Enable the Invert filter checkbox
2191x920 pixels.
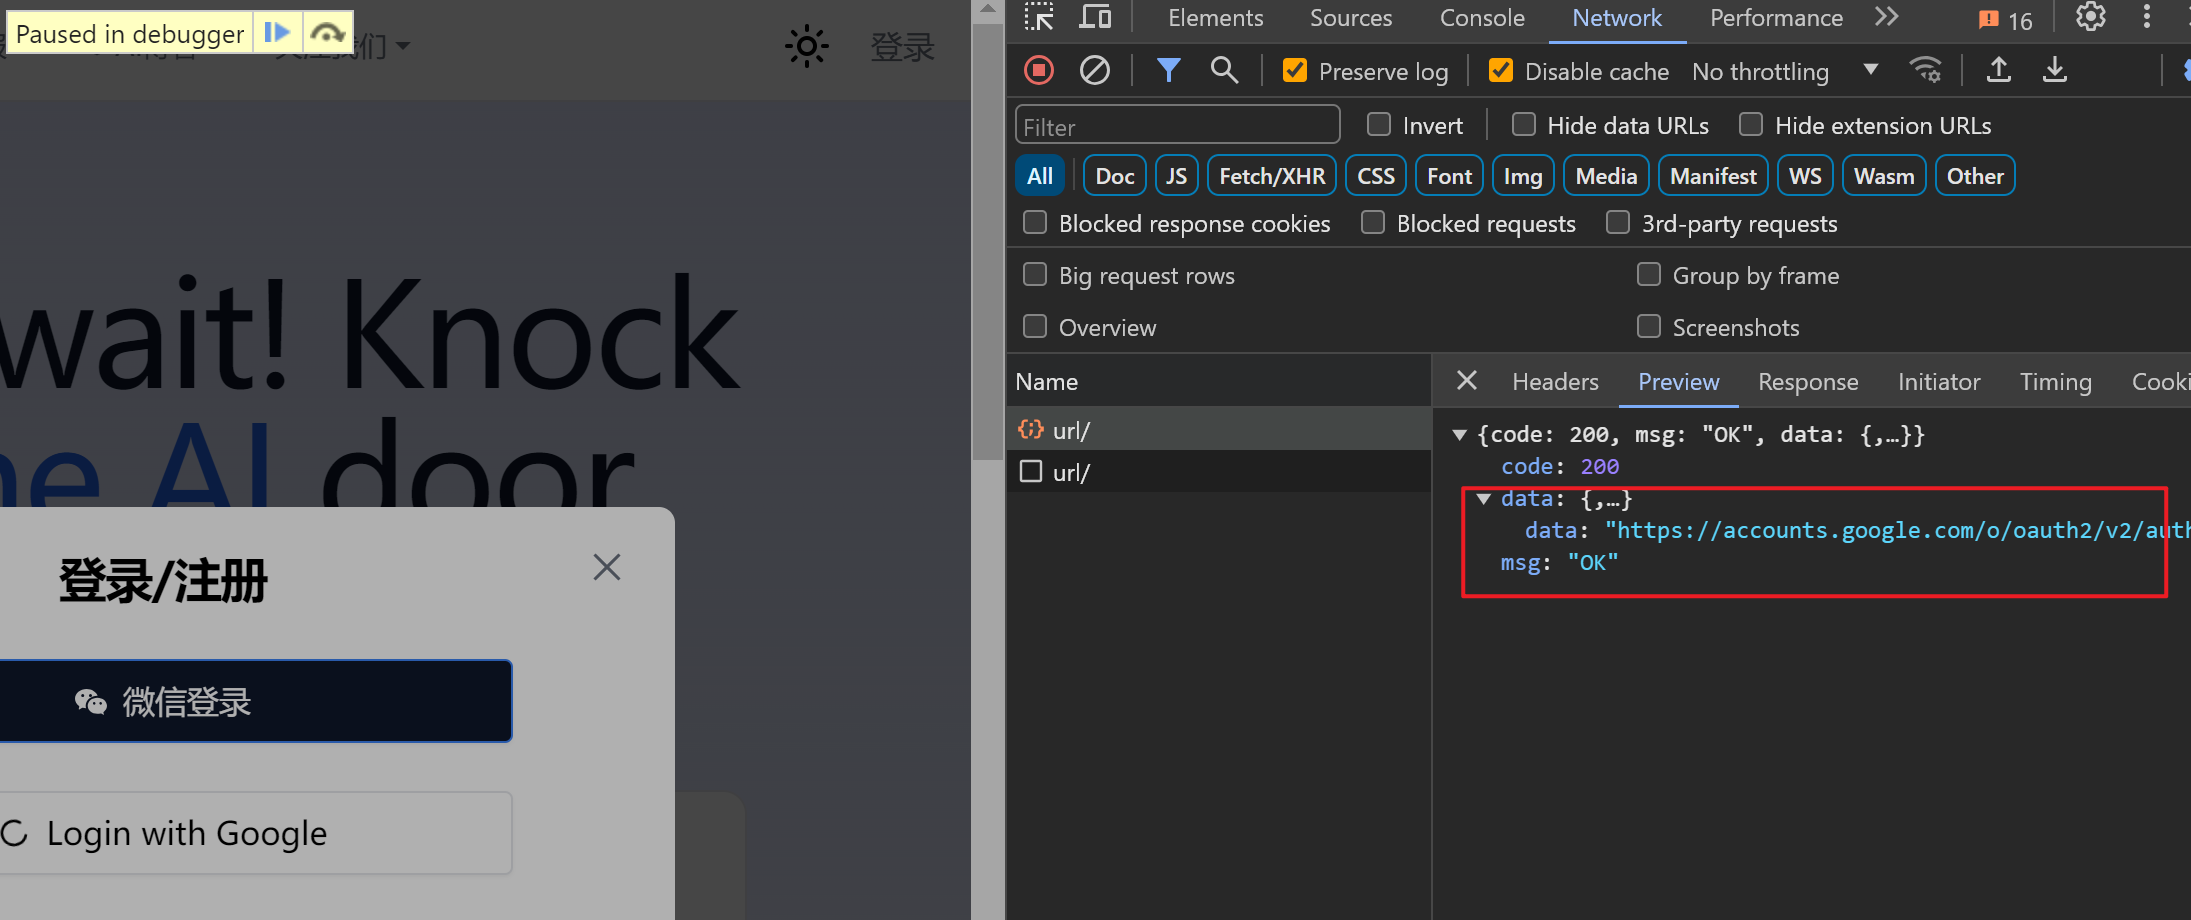1379,125
